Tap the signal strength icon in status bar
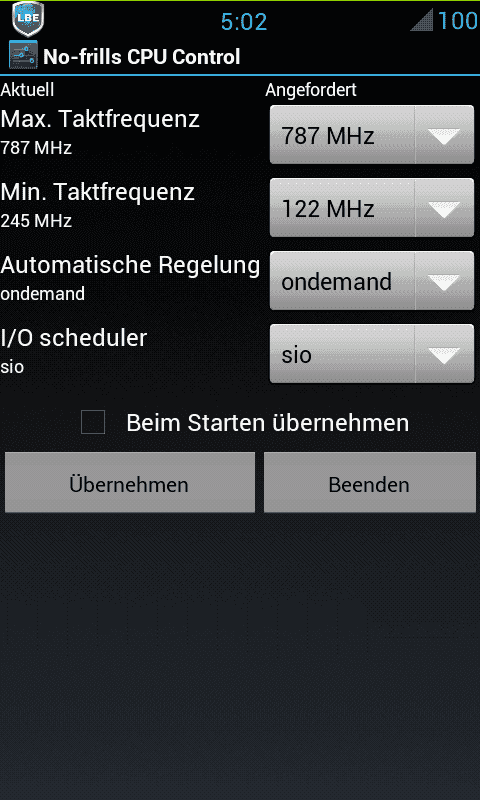The height and width of the screenshot is (800, 480). (421, 20)
